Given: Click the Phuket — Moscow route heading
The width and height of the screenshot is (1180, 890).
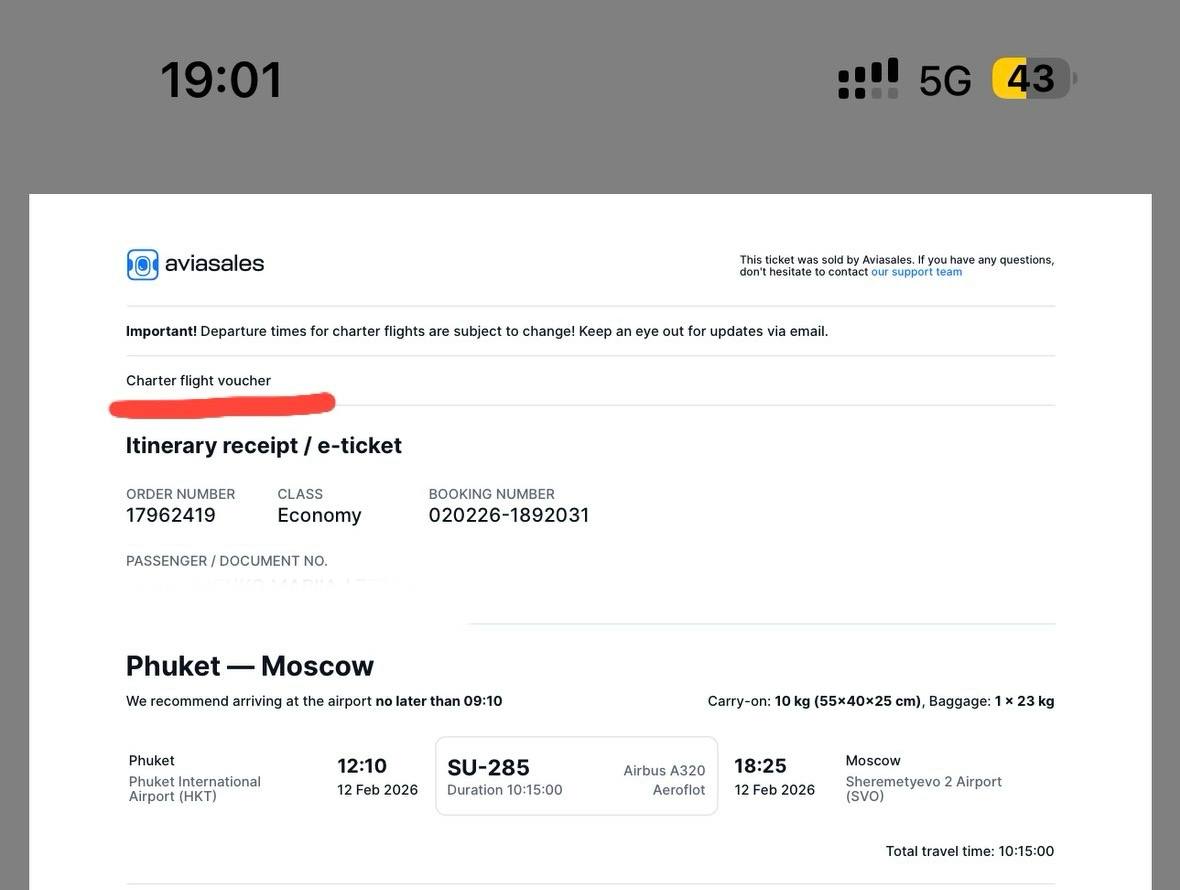Looking at the screenshot, I should pyautogui.click(x=250, y=665).
